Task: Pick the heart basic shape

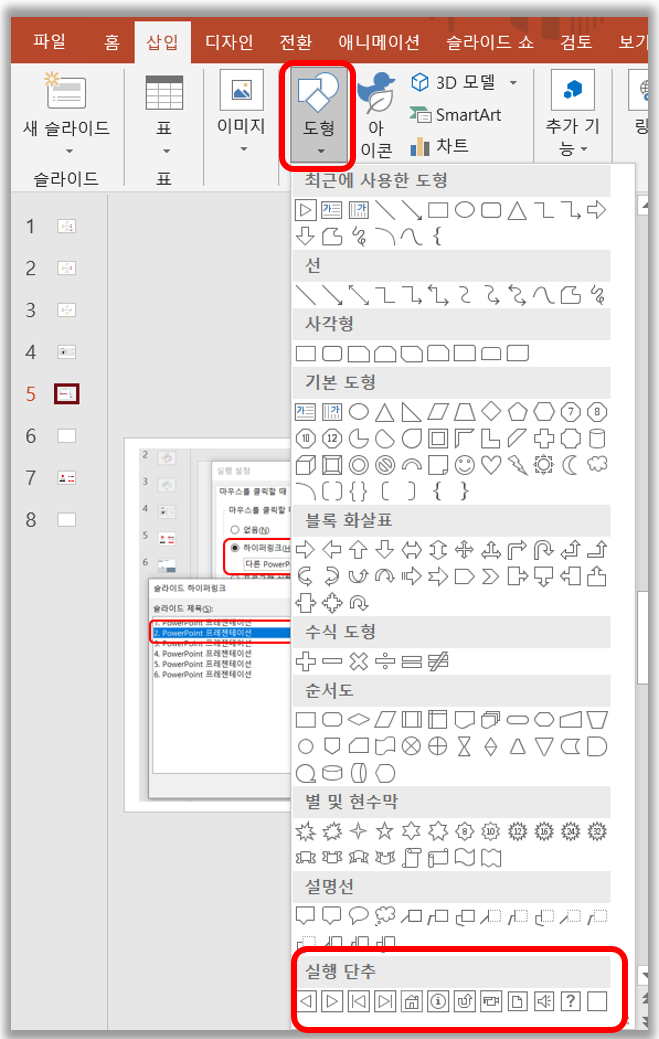Action: tap(491, 465)
